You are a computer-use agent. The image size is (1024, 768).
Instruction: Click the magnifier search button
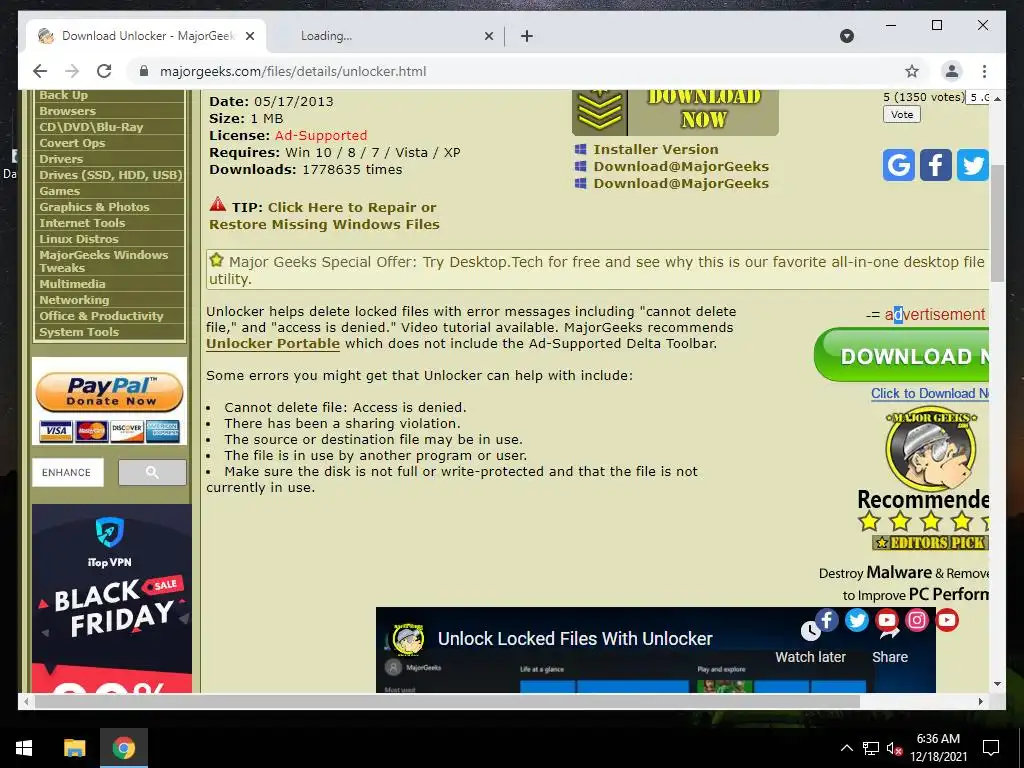(152, 472)
